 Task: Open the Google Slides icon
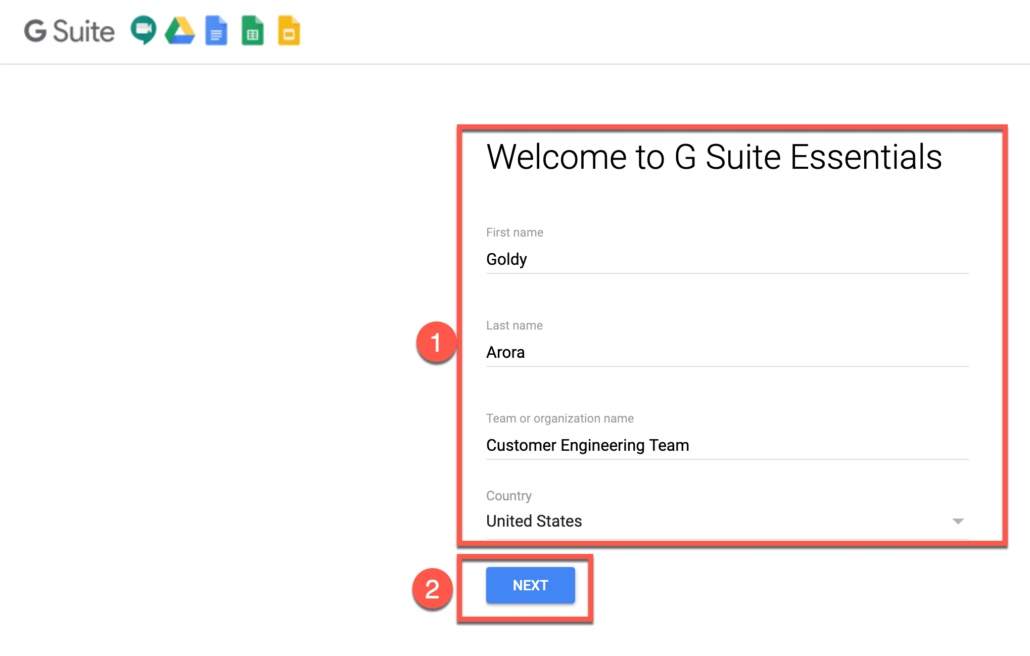click(x=289, y=31)
